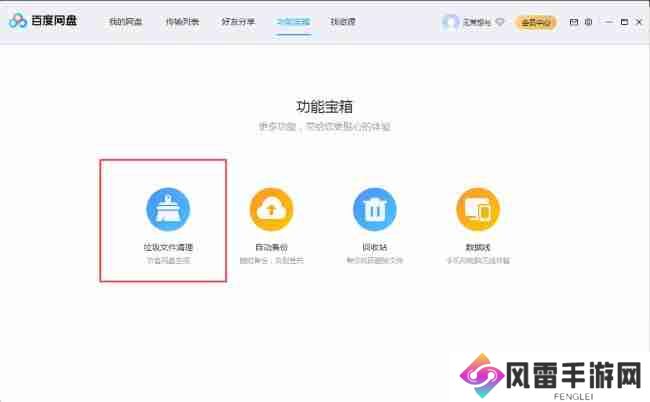Click the user avatar picture

450,22
